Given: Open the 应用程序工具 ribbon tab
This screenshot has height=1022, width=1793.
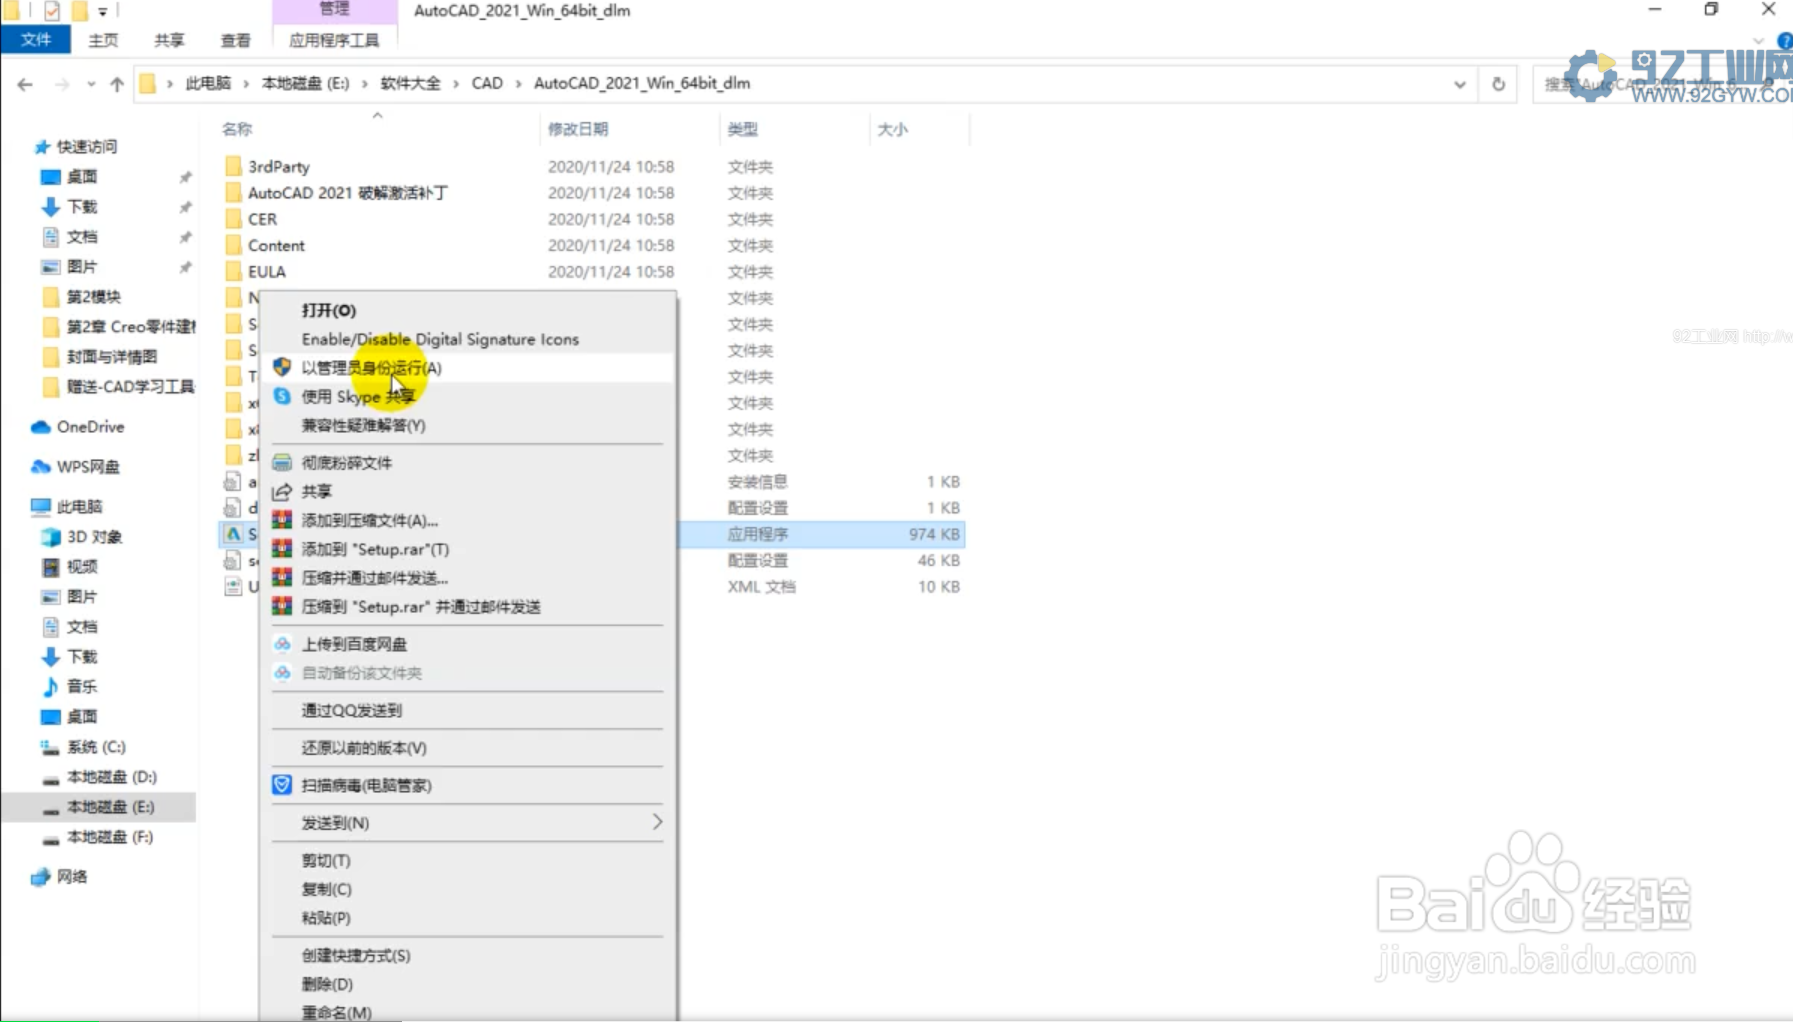Looking at the screenshot, I should click(334, 40).
